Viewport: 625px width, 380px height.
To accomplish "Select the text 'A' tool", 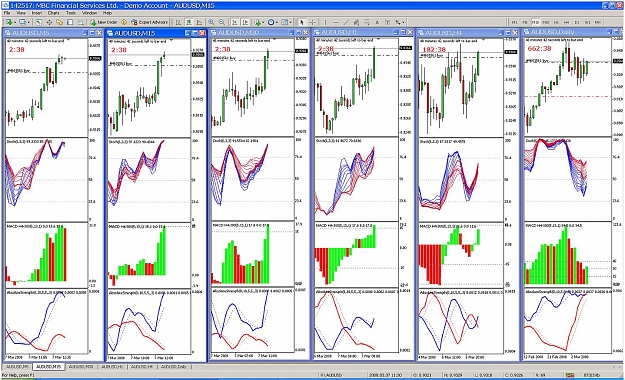I will click(377, 22).
